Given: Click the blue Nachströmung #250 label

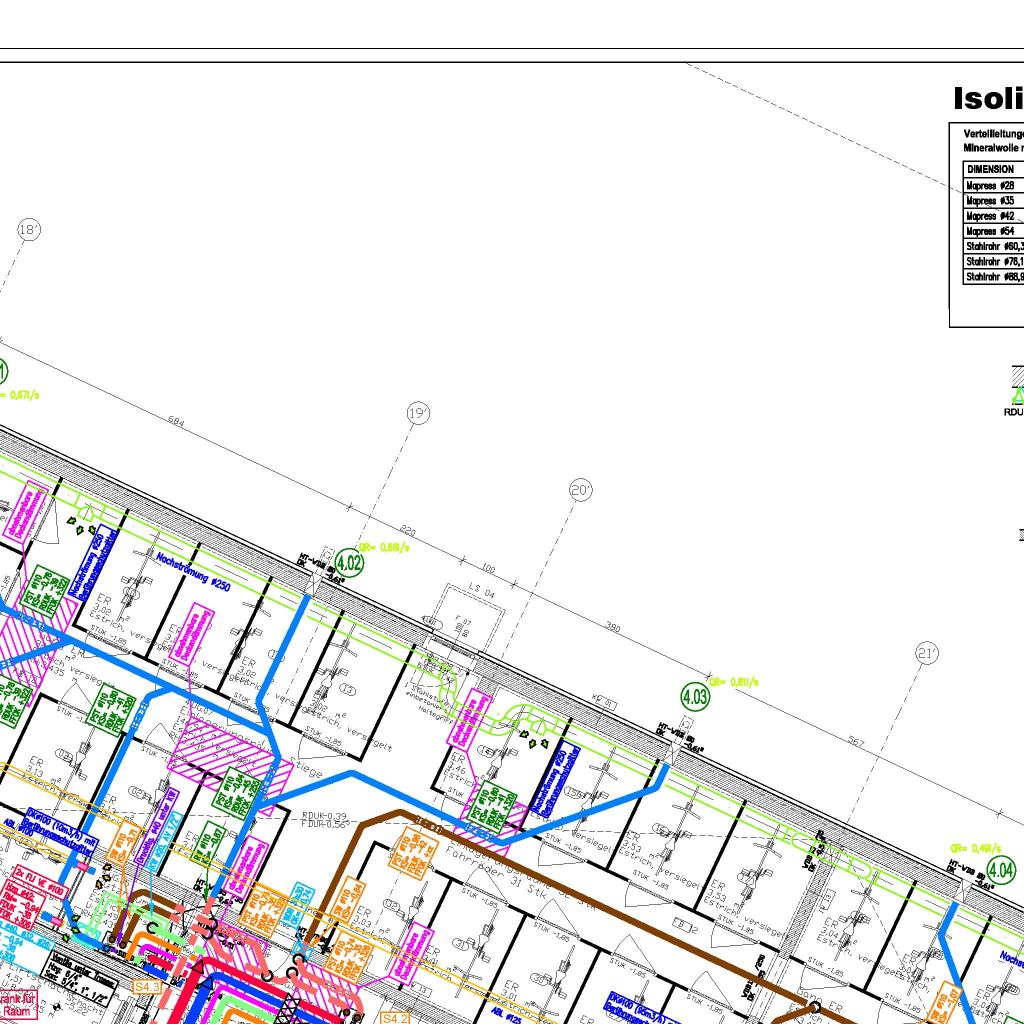Looking at the screenshot, I should (193, 571).
